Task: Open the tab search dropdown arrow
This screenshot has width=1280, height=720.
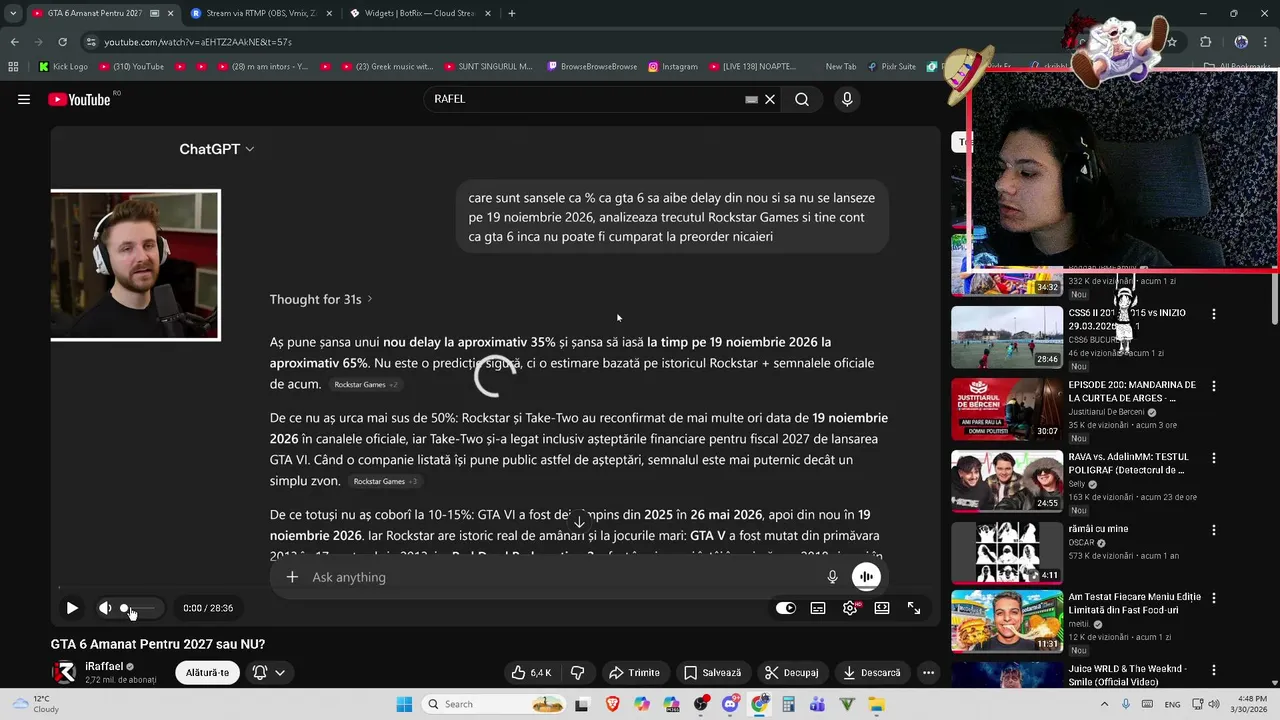Action: tap(13, 13)
